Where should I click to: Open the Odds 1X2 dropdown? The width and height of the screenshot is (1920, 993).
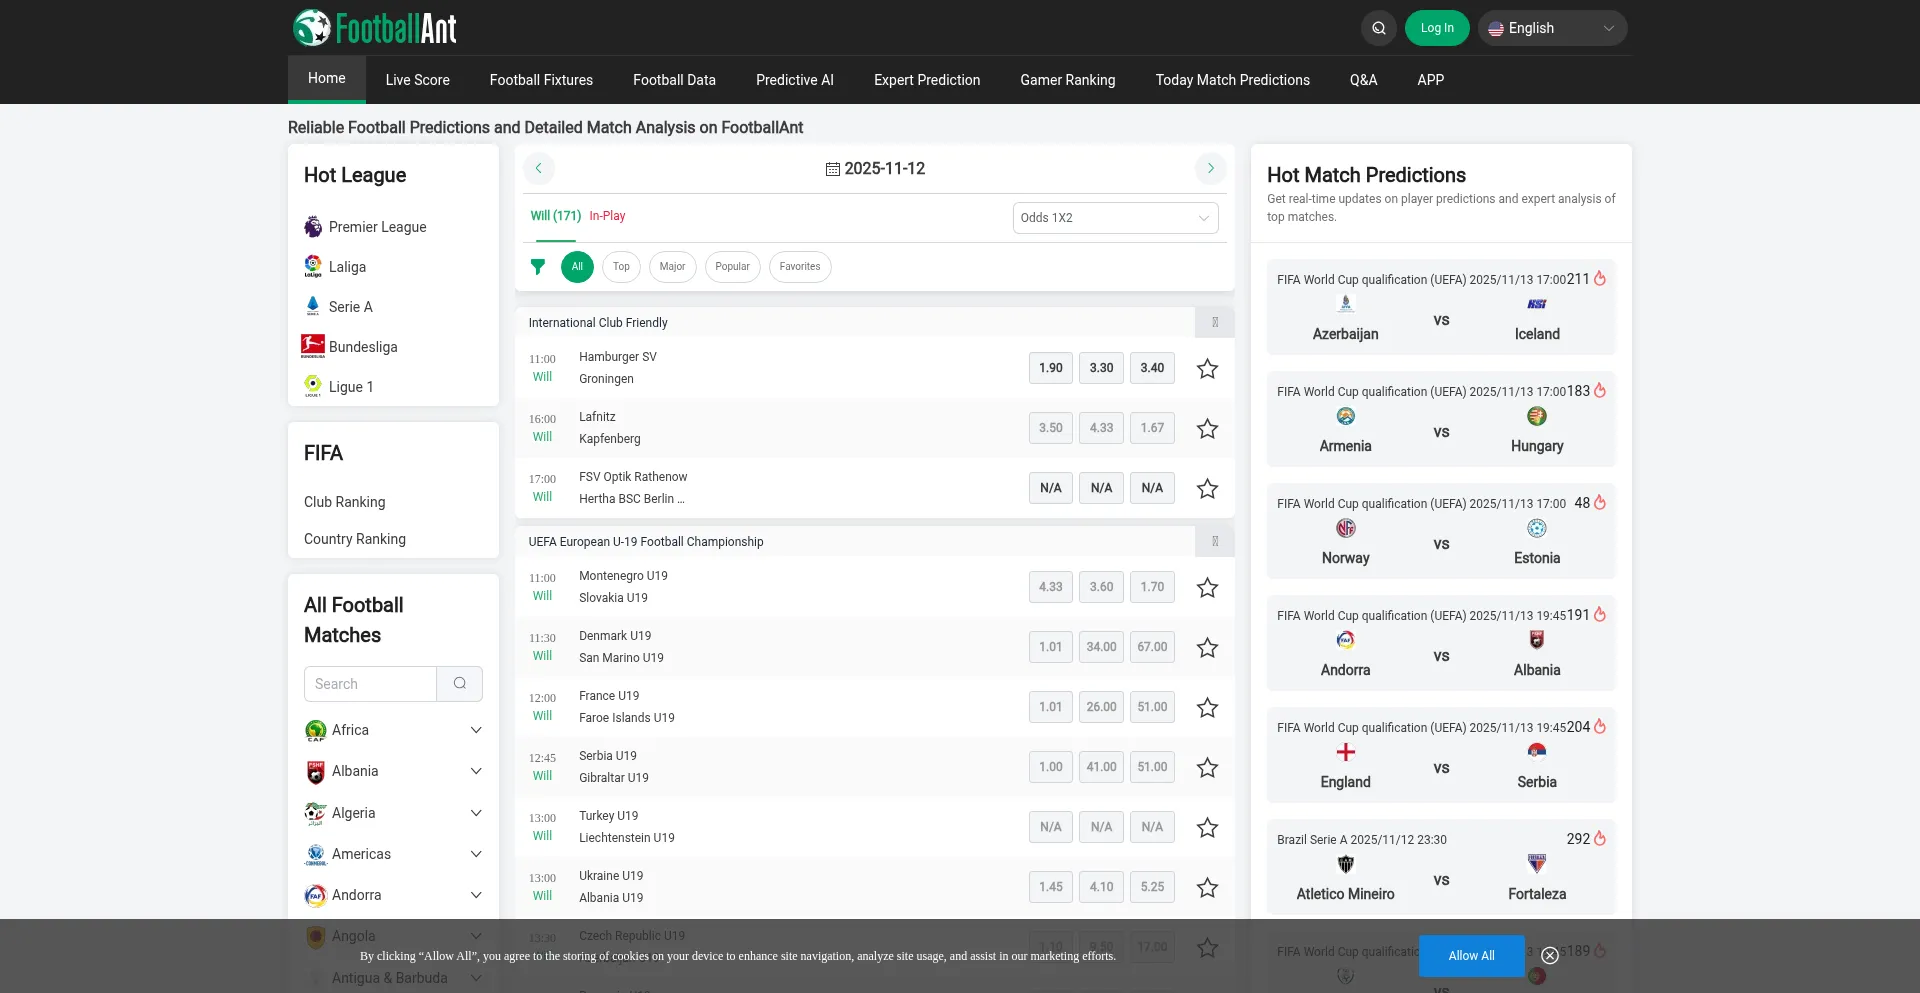[1115, 218]
